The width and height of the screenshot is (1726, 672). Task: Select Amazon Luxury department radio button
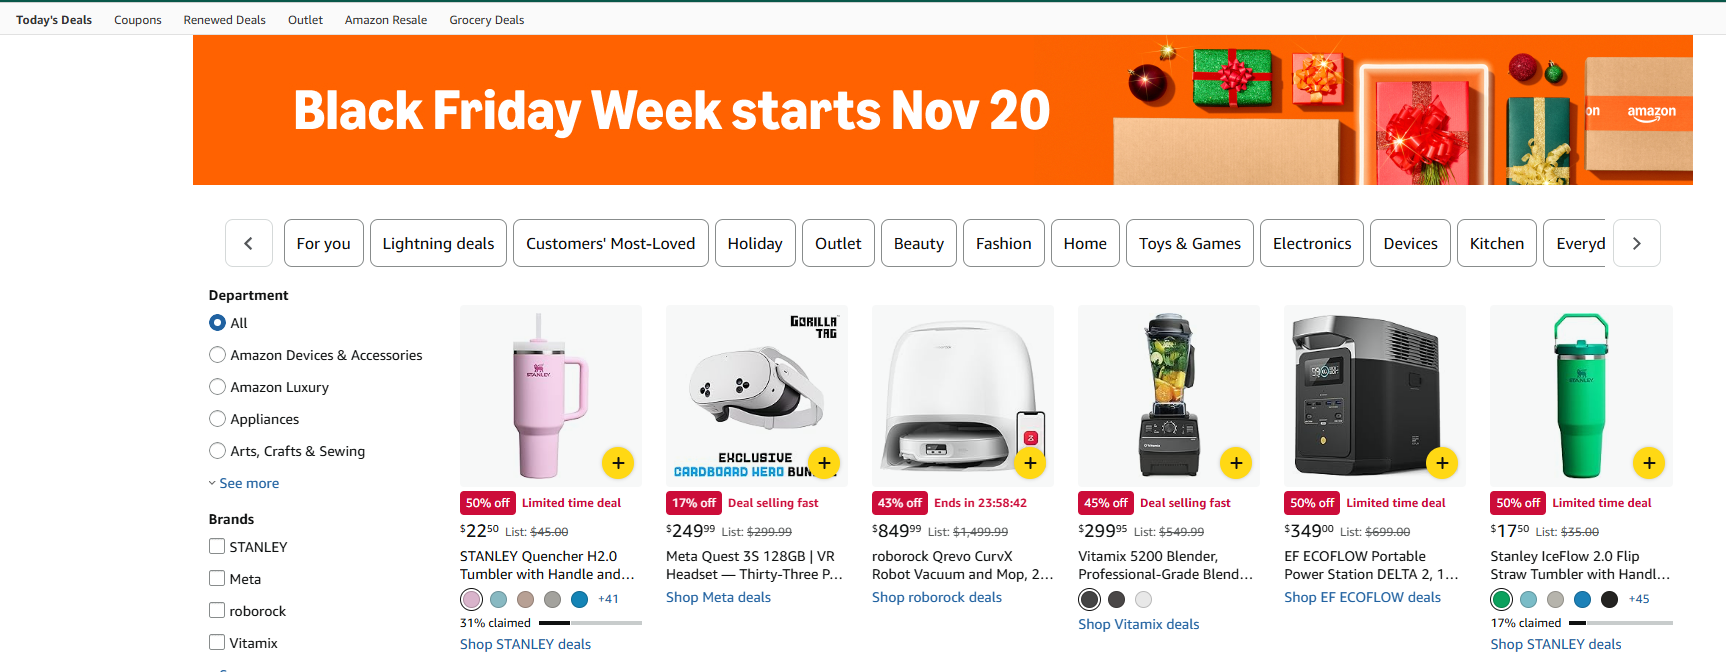pos(217,387)
